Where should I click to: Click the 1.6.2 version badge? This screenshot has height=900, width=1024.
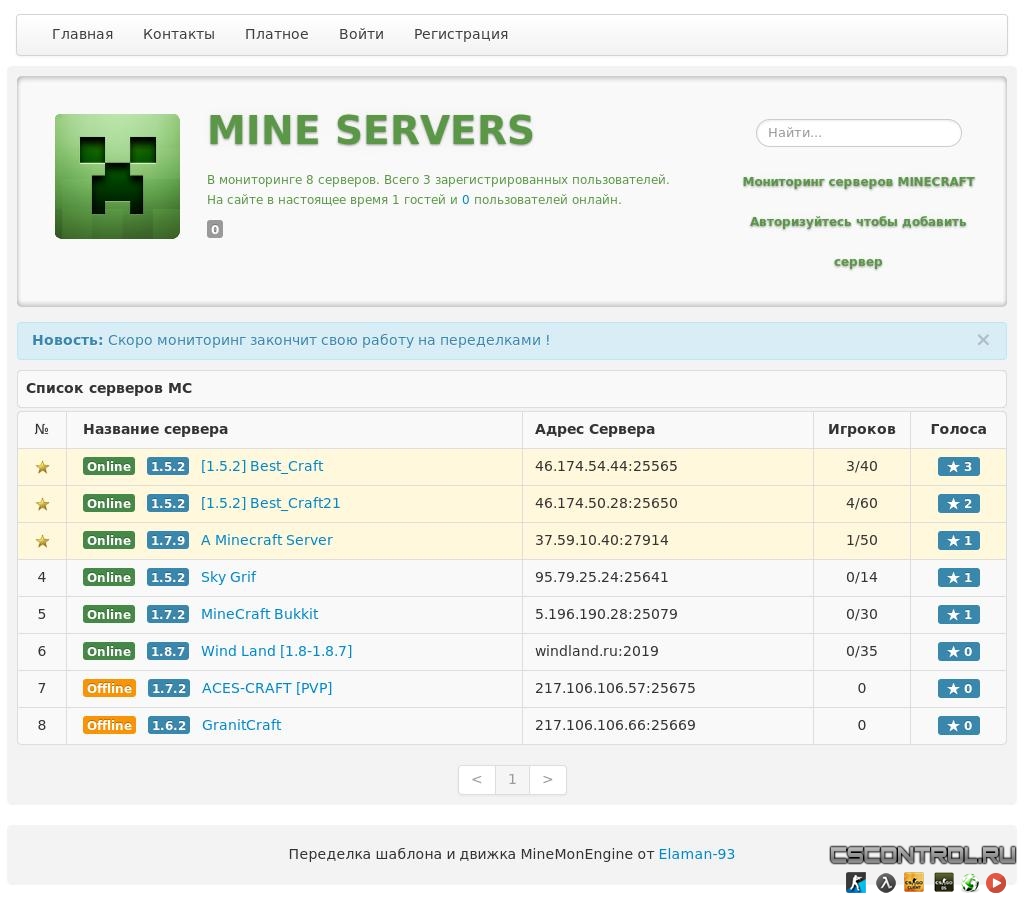[168, 726]
